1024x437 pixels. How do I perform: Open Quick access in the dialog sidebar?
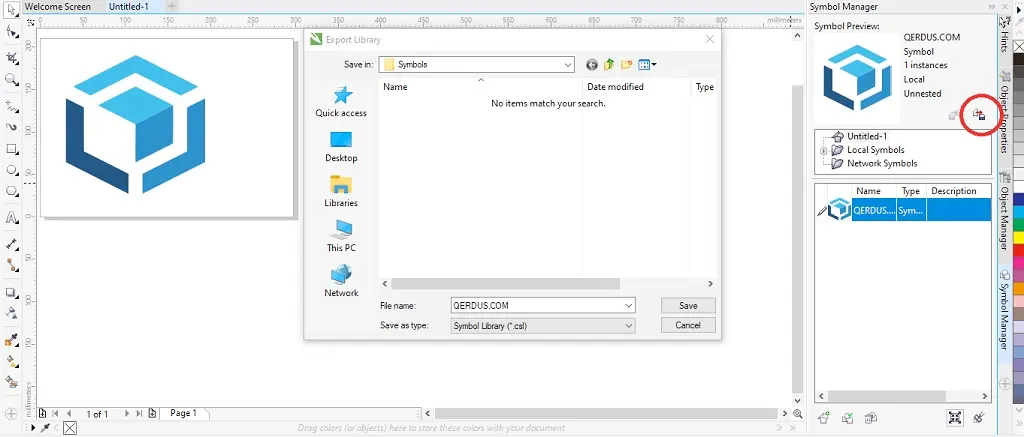pyautogui.click(x=341, y=101)
